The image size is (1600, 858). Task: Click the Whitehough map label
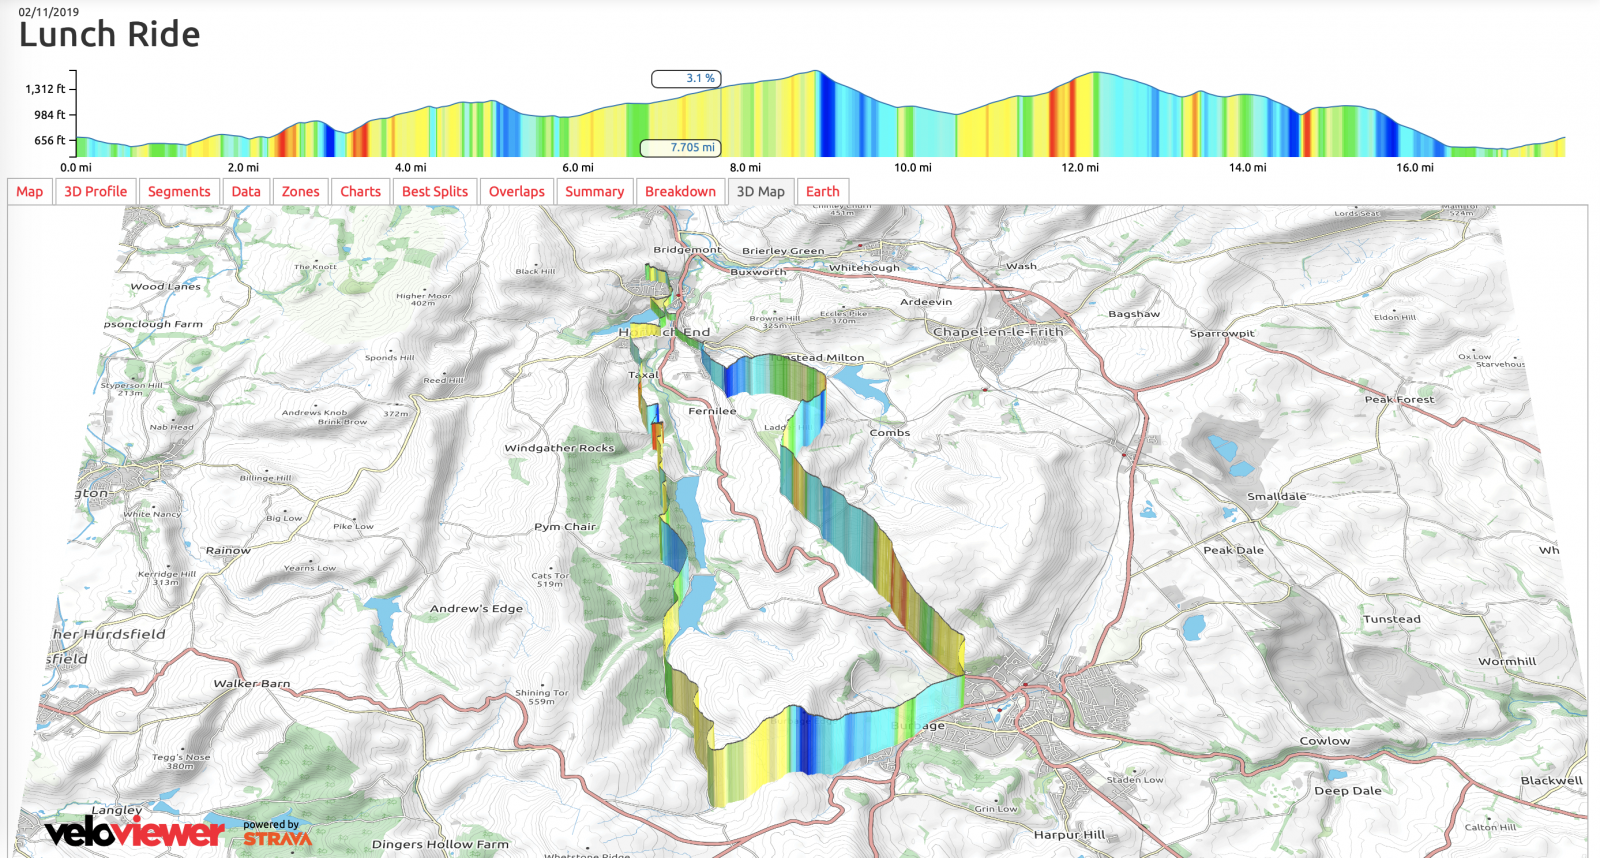864,268
